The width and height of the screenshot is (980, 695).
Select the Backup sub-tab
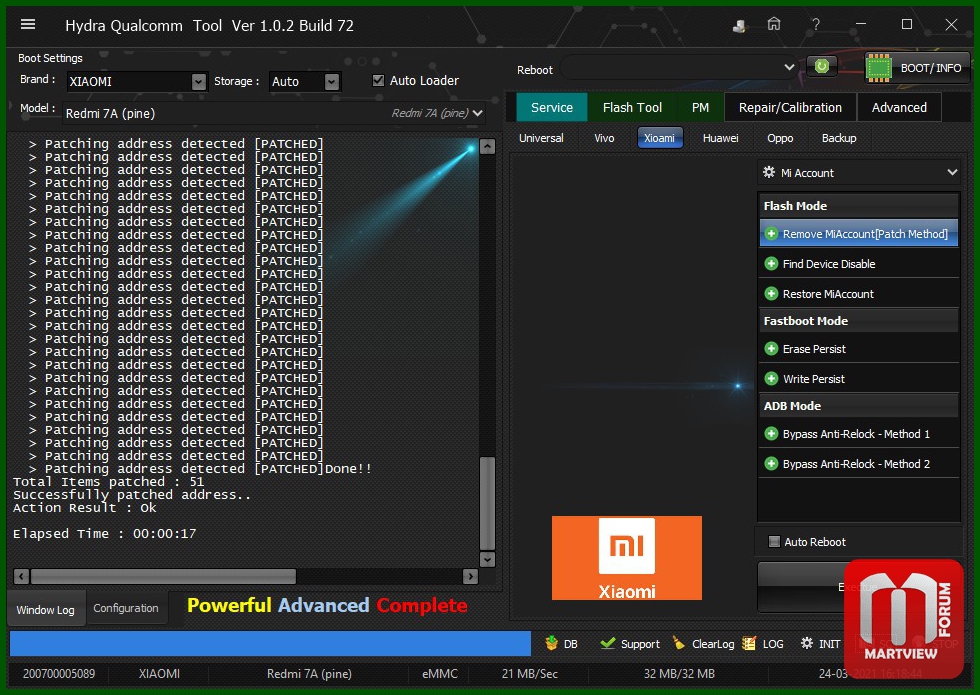tap(839, 138)
